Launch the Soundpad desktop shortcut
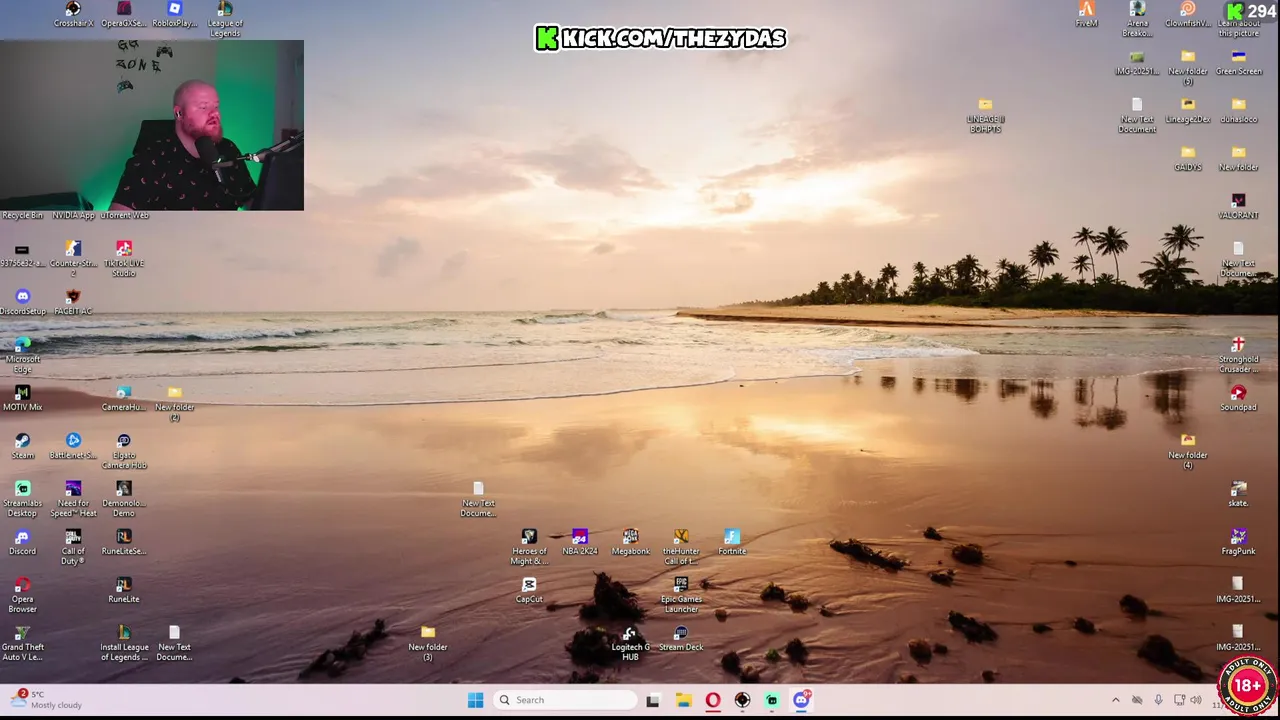The height and width of the screenshot is (720, 1280). pyautogui.click(x=1239, y=398)
